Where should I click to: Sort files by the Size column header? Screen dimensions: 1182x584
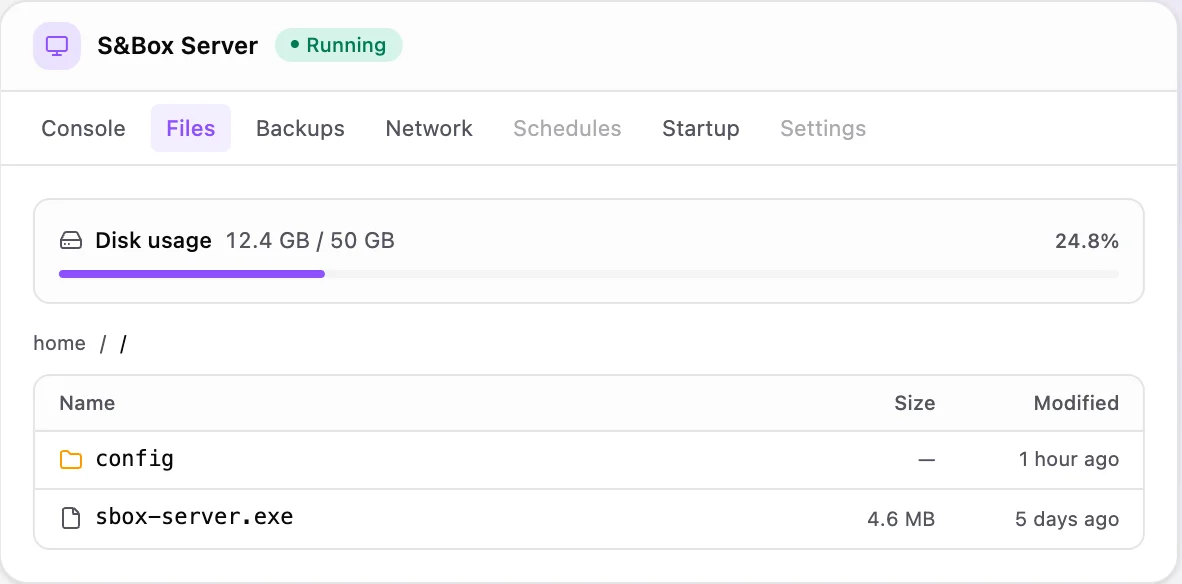pyautogui.click(x=914, y=403)
